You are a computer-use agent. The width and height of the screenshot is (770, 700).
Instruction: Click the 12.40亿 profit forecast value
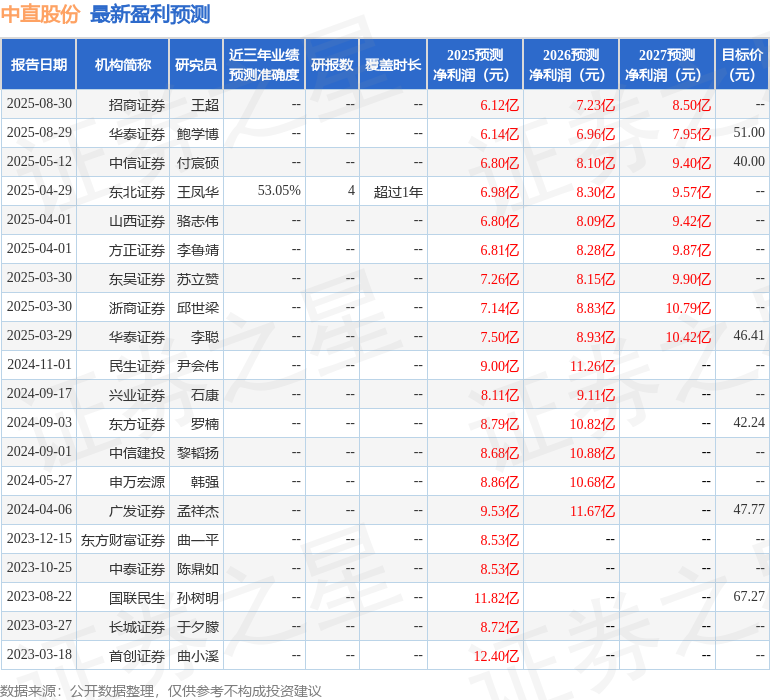(497, 656)
